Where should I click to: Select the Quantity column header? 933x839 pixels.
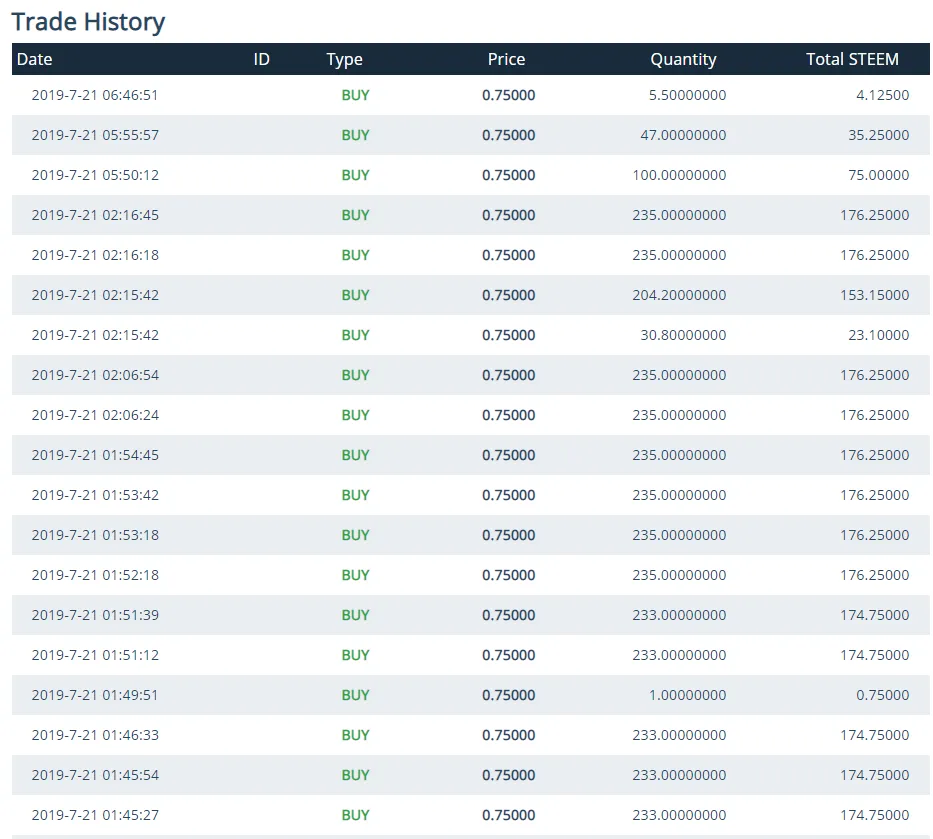click(x=683, y=59)
